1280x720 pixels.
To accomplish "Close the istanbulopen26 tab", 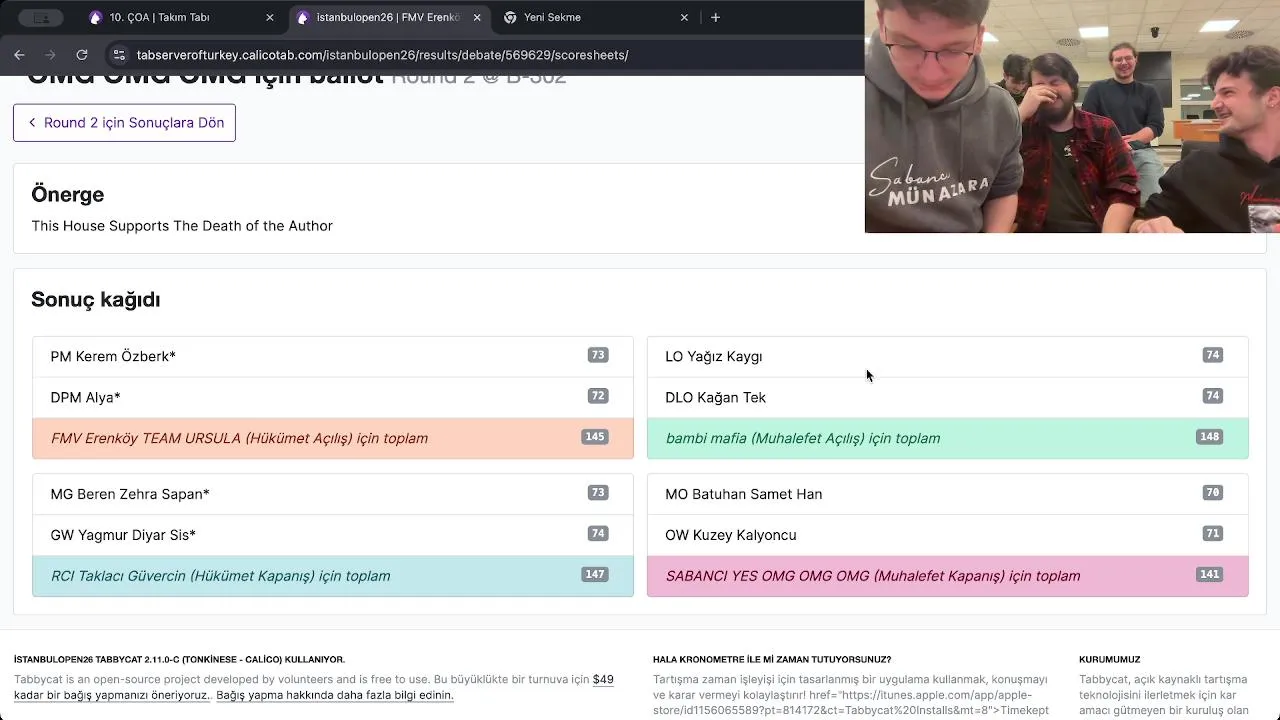I will point(477,17).
